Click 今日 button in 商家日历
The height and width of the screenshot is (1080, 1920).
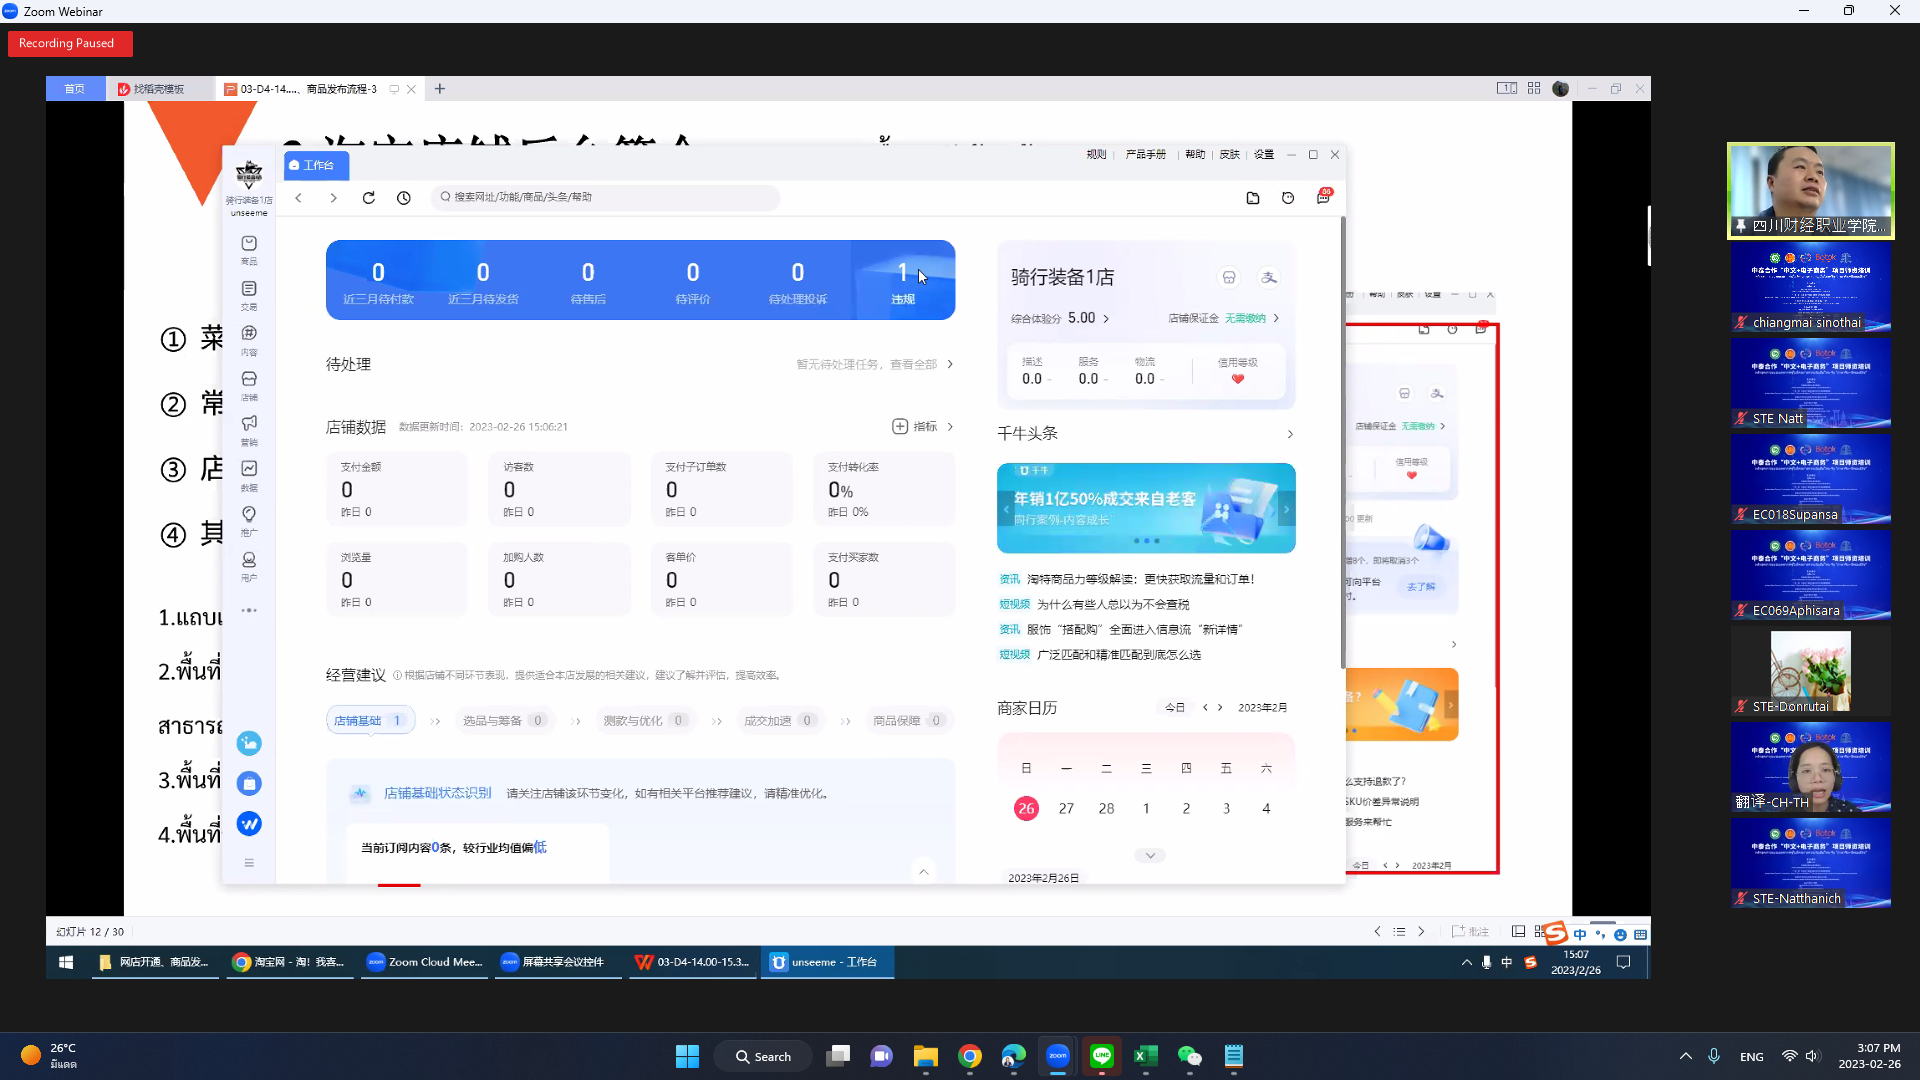click(1175, 707)
